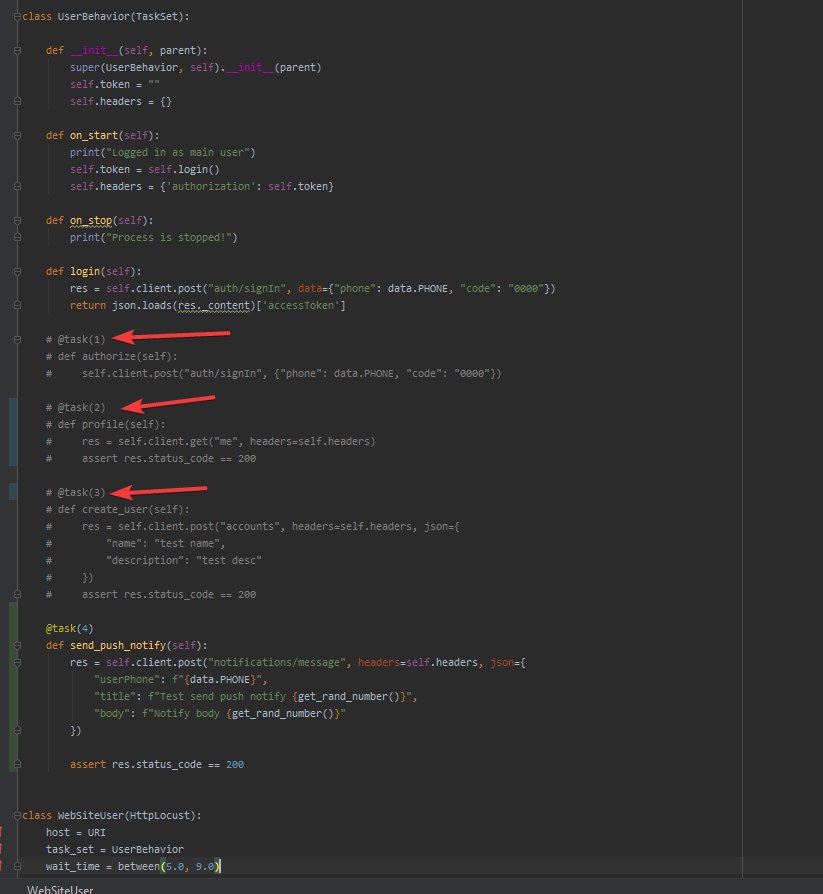
Task: Click 'TaskSet' in class UserBehavior definition
Action: point(157,17)
